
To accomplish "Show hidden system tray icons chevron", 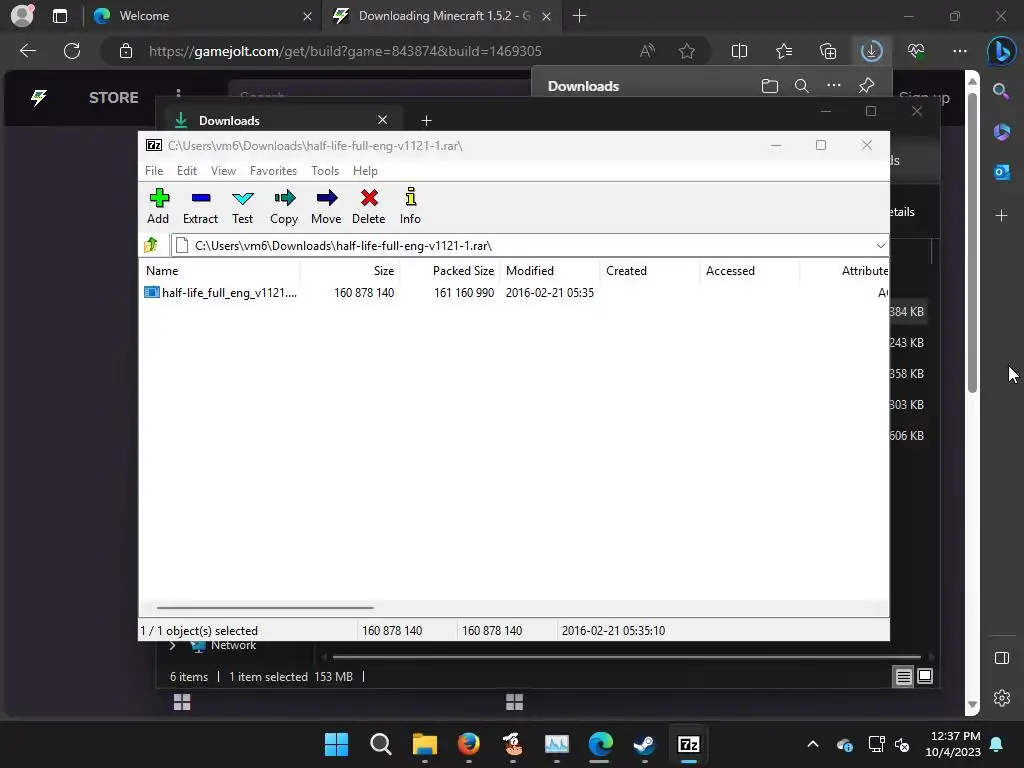I will point(813,744).
